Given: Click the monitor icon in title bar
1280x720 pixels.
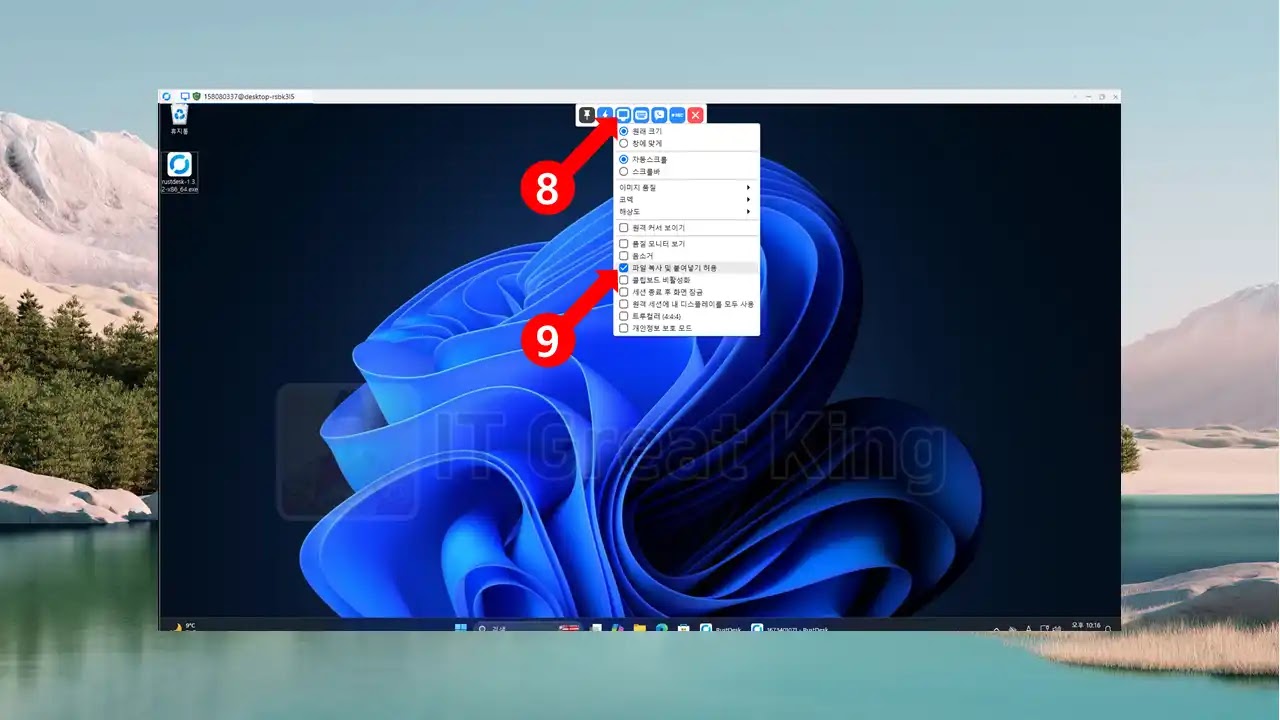Looking at the screenshot, I should pos(185,97).
